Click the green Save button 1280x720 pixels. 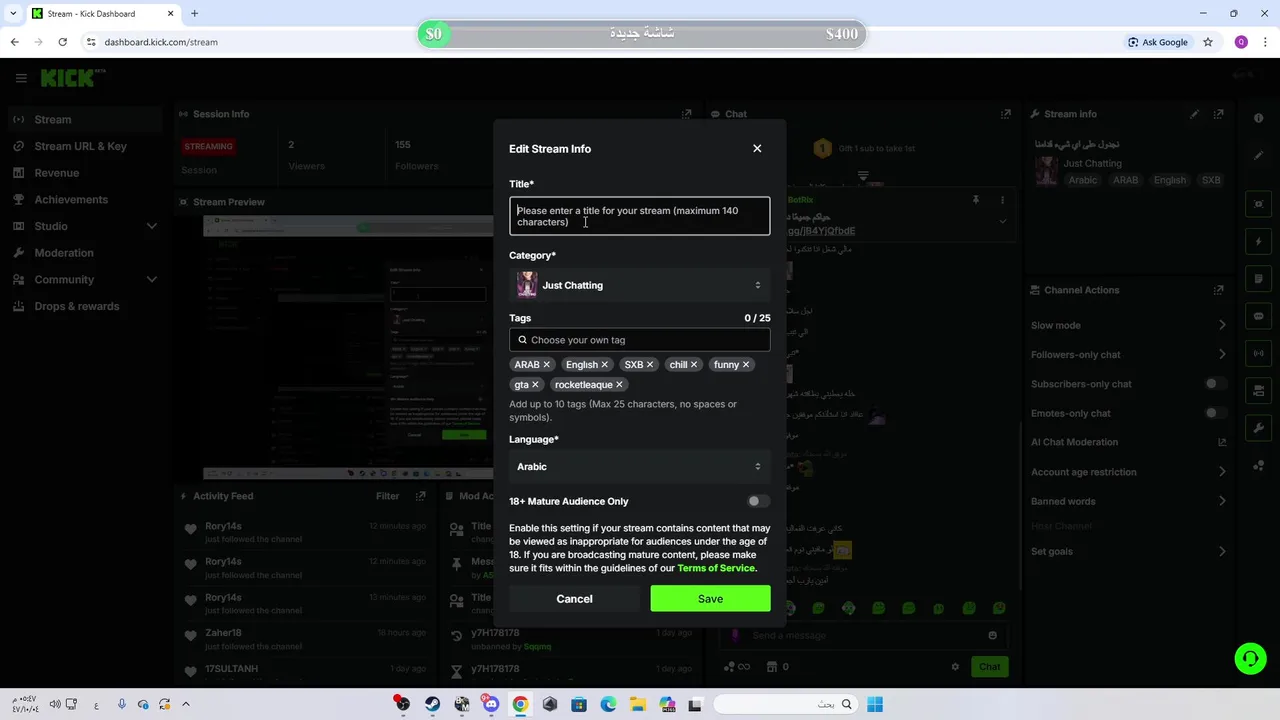pyautogui.click(x=710, y=599)
